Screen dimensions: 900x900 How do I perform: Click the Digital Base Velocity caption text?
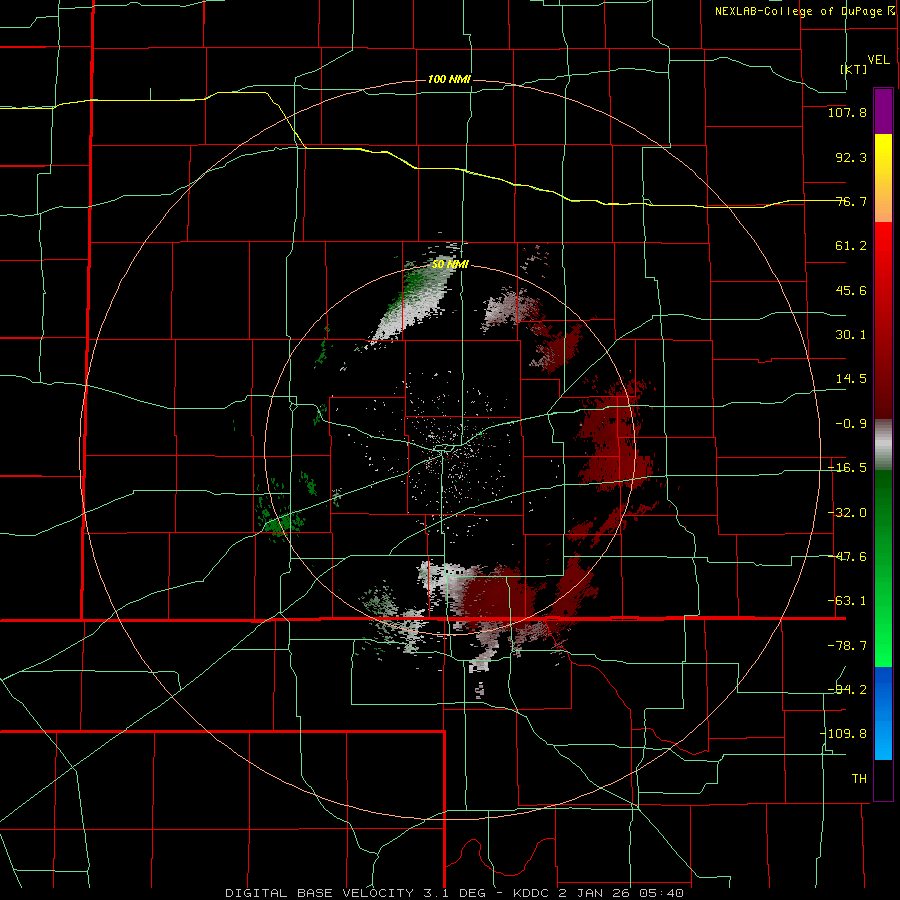[454, 893]
